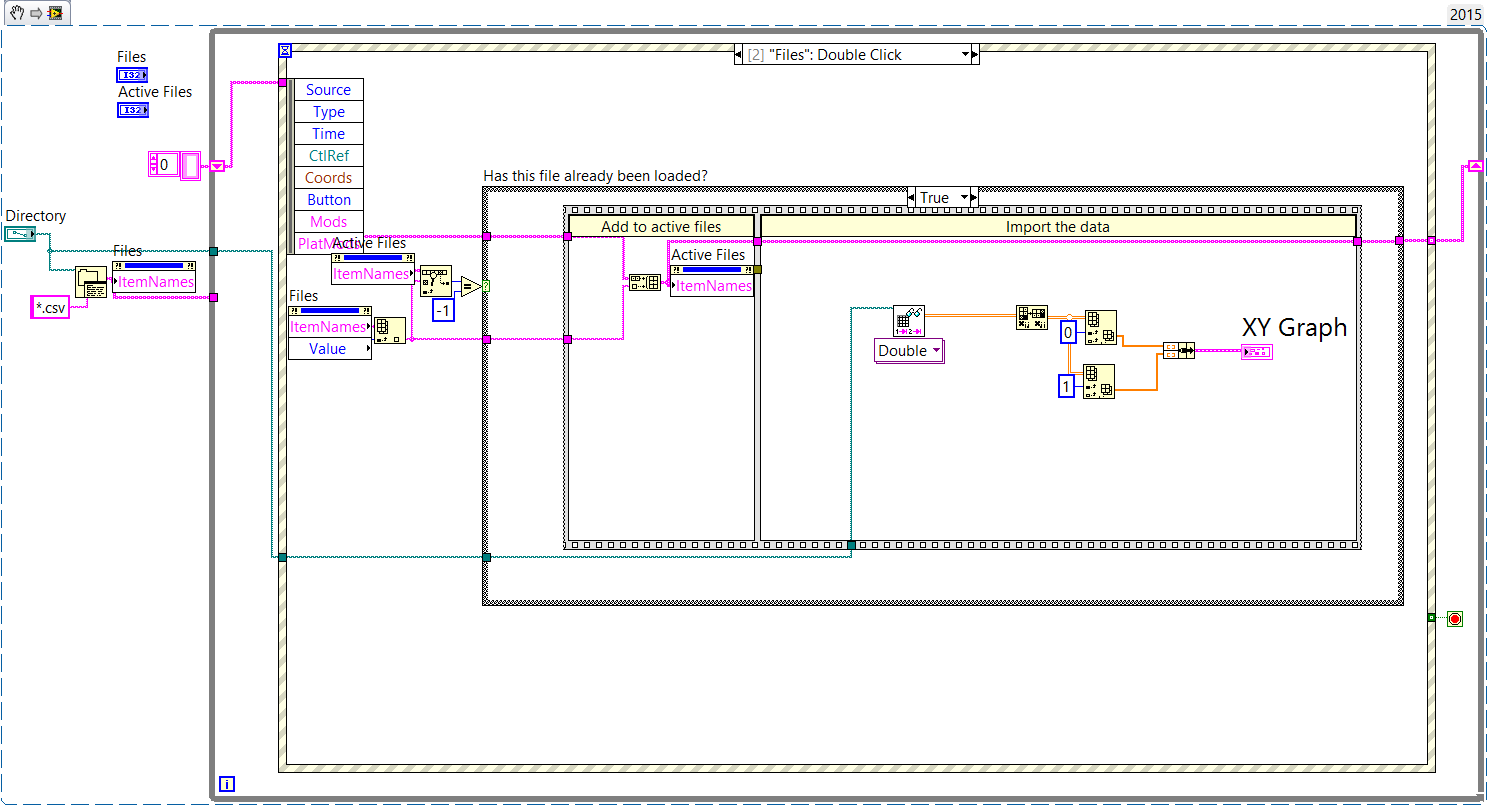This screenshot has height=806, width=1488.
Task: Select ItemNames on Files node outside loop
Action: 153,282
